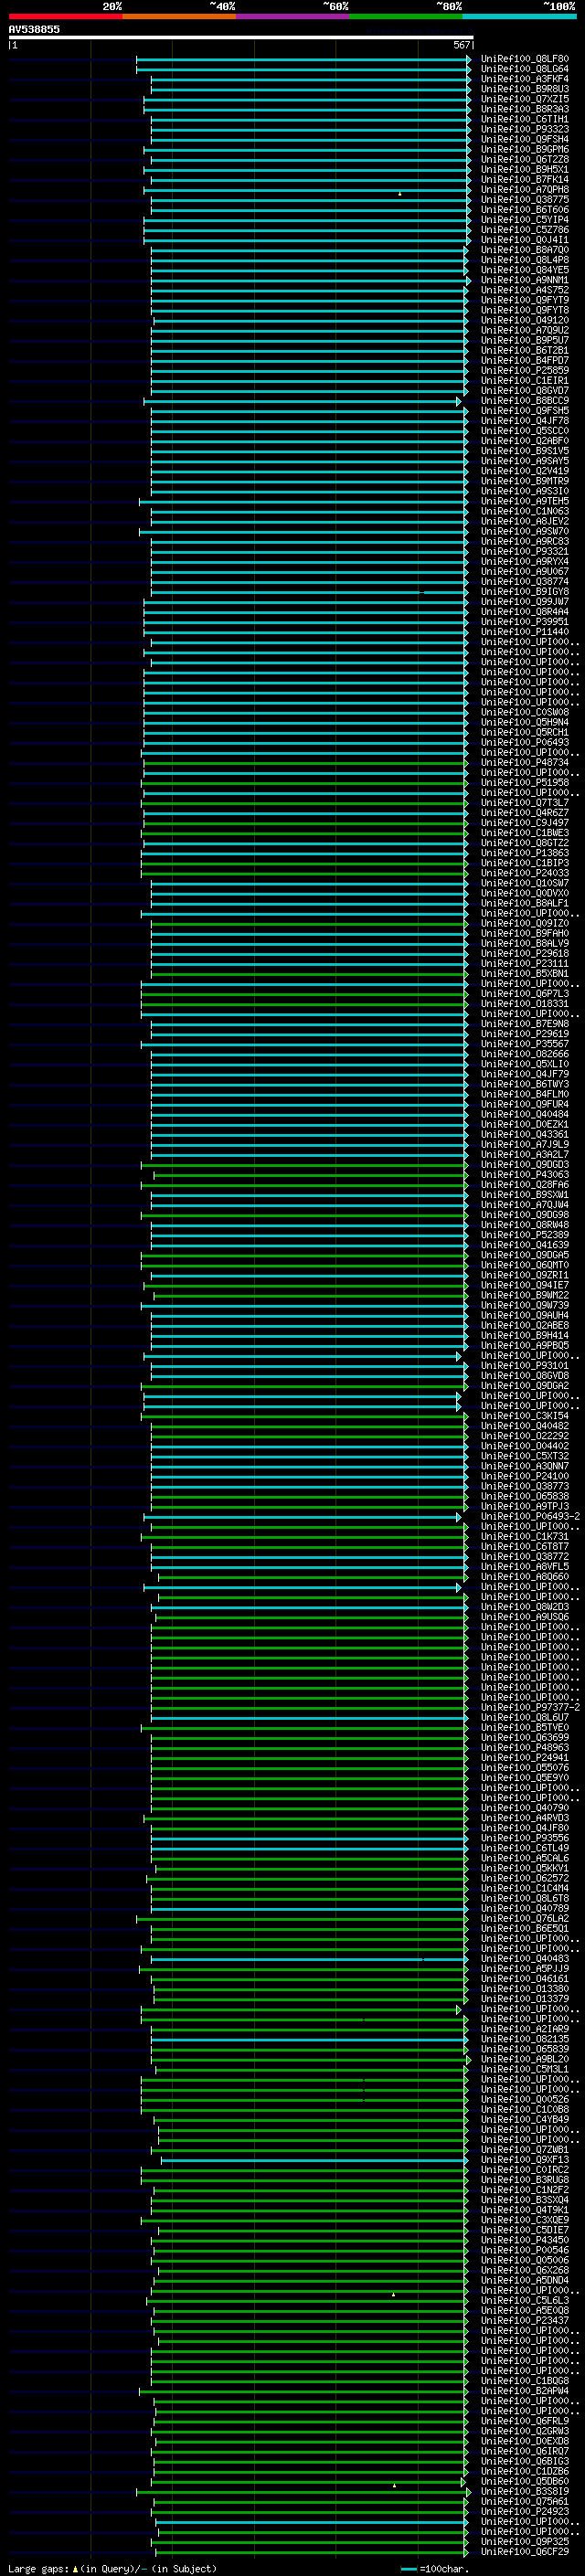Select hit label UniRef100_A3FKF4
The image size is (585, 2576).
[x=525, y=79]
